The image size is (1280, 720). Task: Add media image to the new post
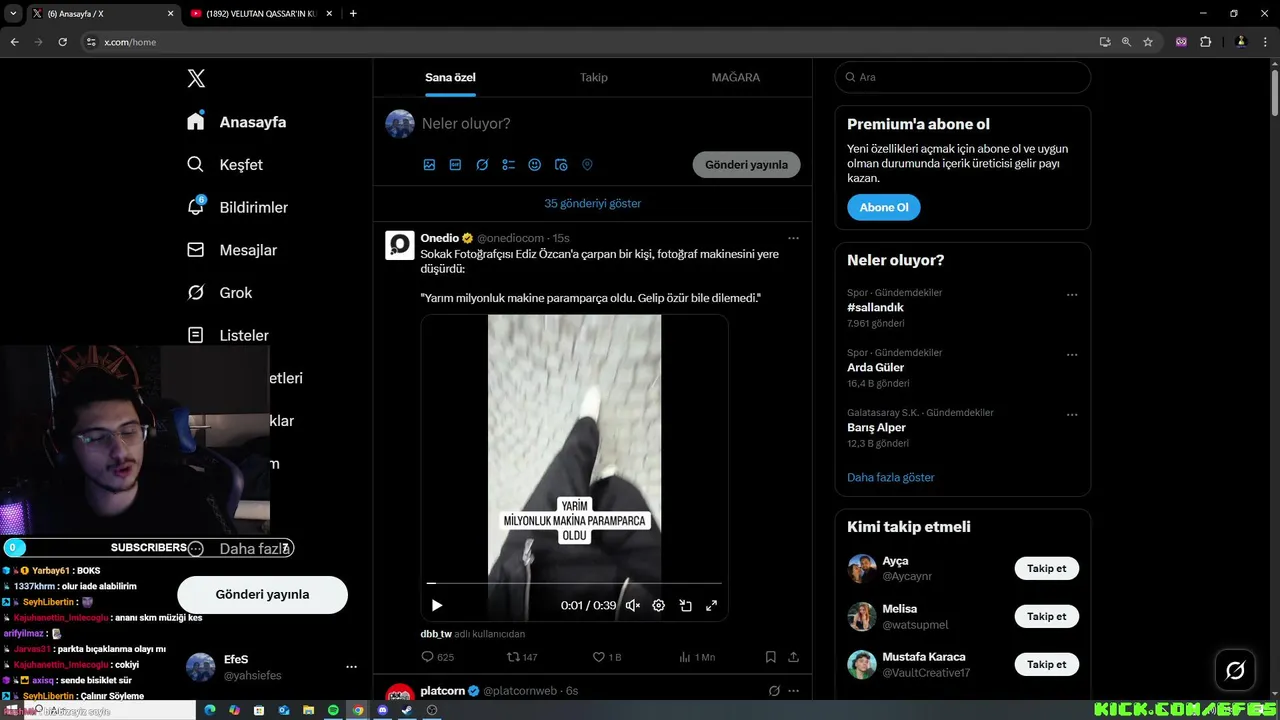429,165
